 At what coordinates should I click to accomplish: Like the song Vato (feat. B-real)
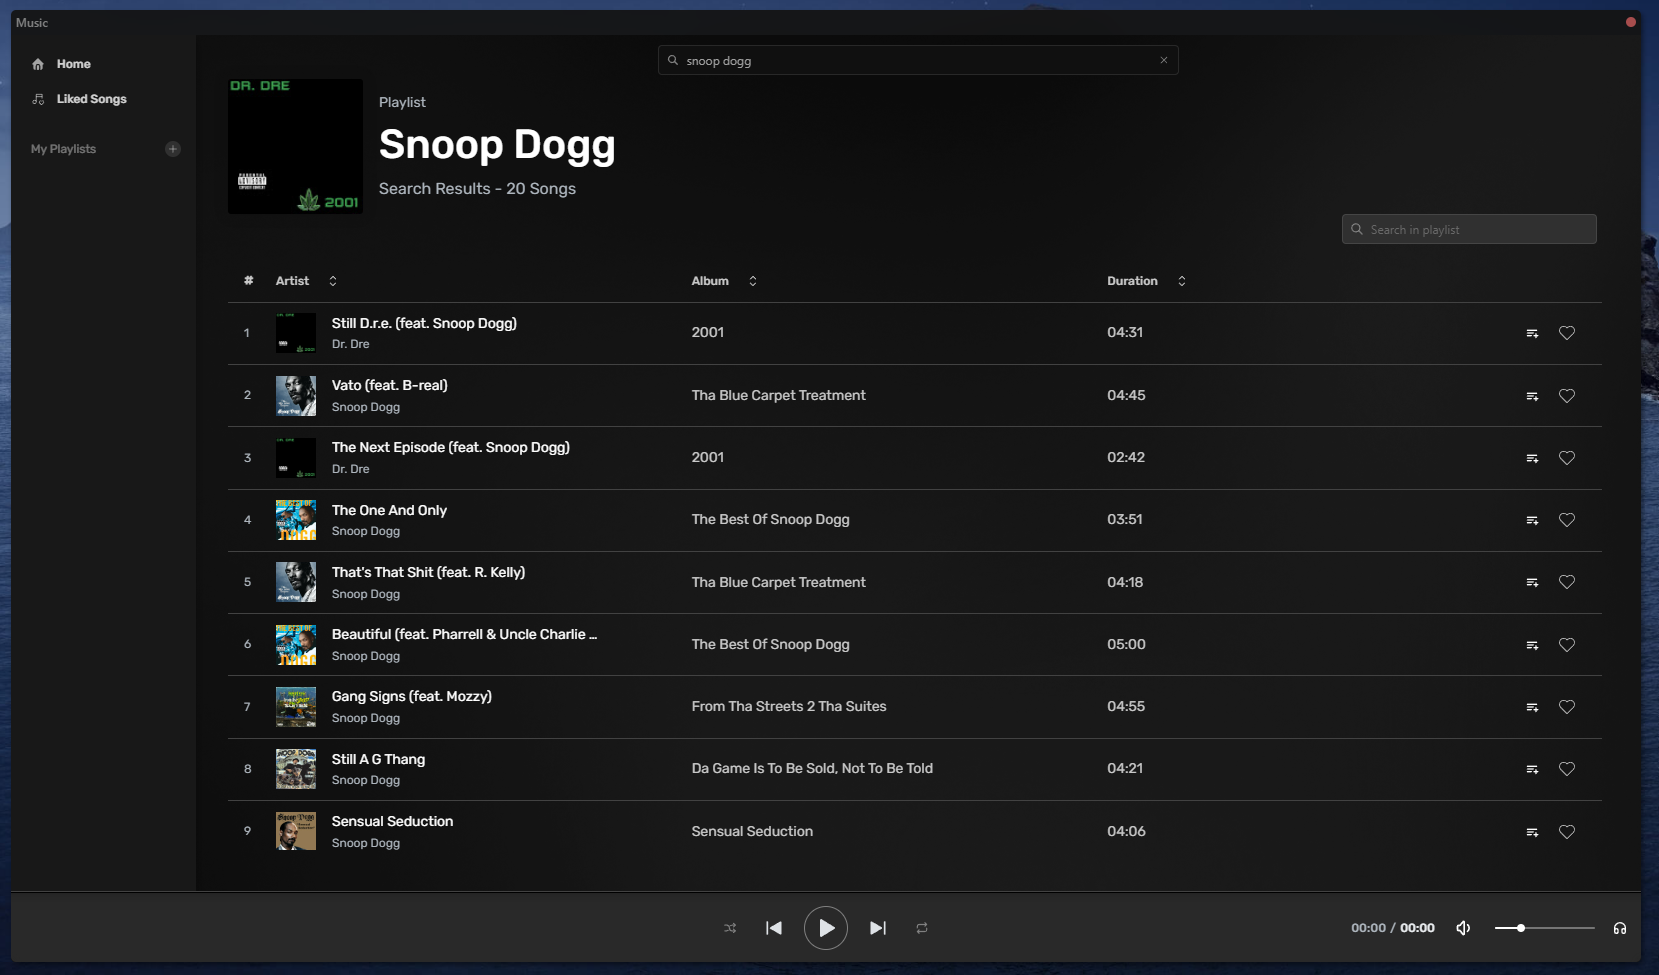pos(1567,396)
